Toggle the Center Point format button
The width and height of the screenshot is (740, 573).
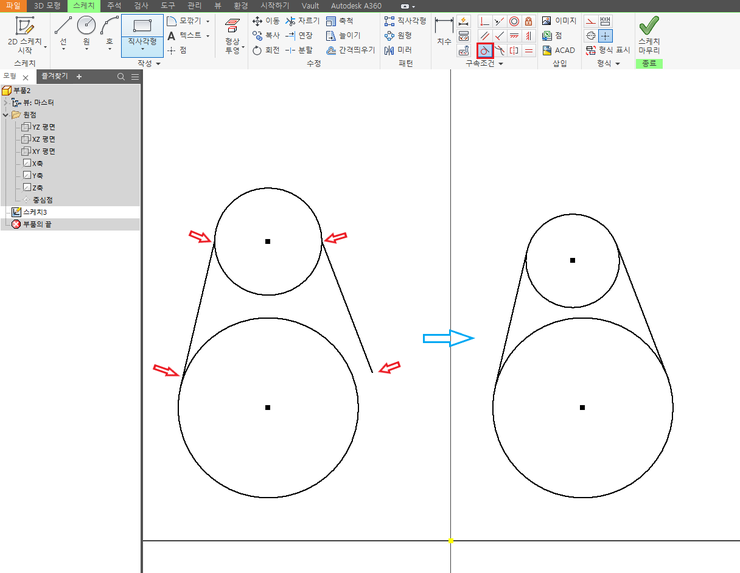606,35
